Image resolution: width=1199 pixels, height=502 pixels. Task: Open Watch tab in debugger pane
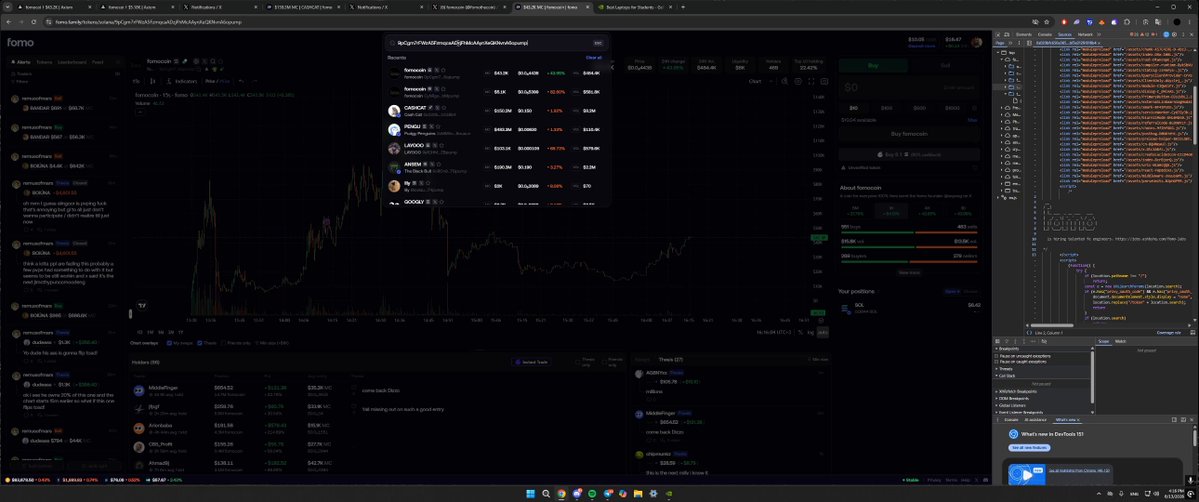1120,341
